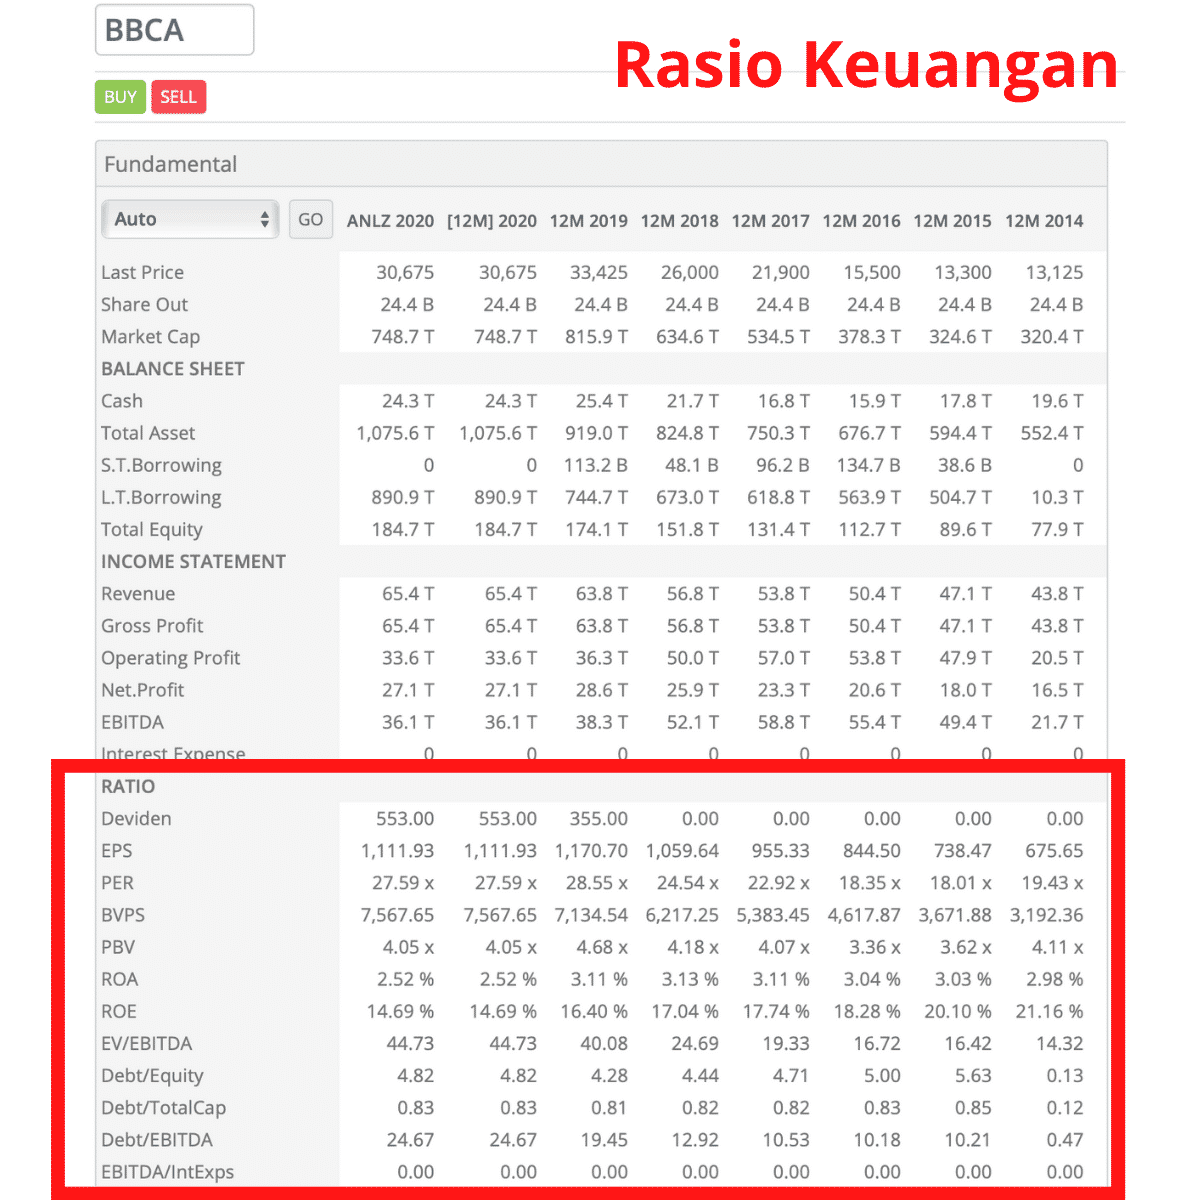The width and height of the screenshot is (1200, 1200).
Task: Click the Market Cap row label
Action: [x=150, y=337]
